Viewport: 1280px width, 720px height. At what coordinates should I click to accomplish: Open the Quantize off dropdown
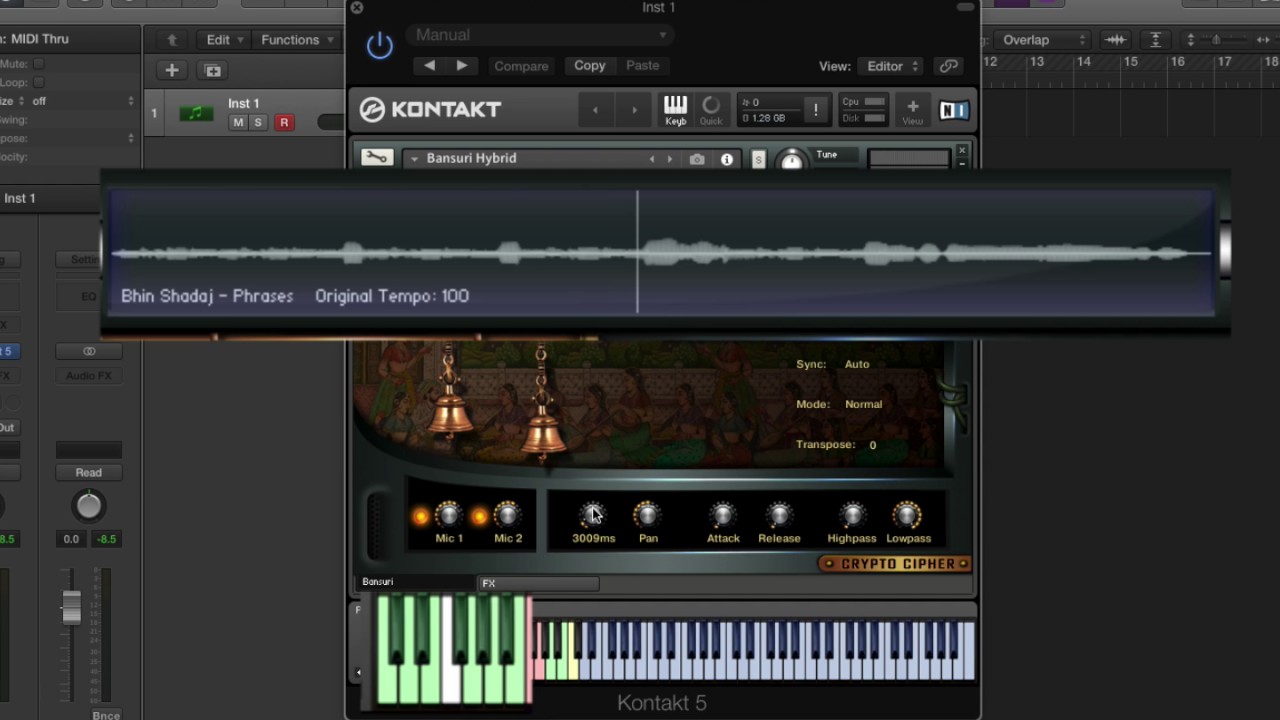click(x=84, y=101)
